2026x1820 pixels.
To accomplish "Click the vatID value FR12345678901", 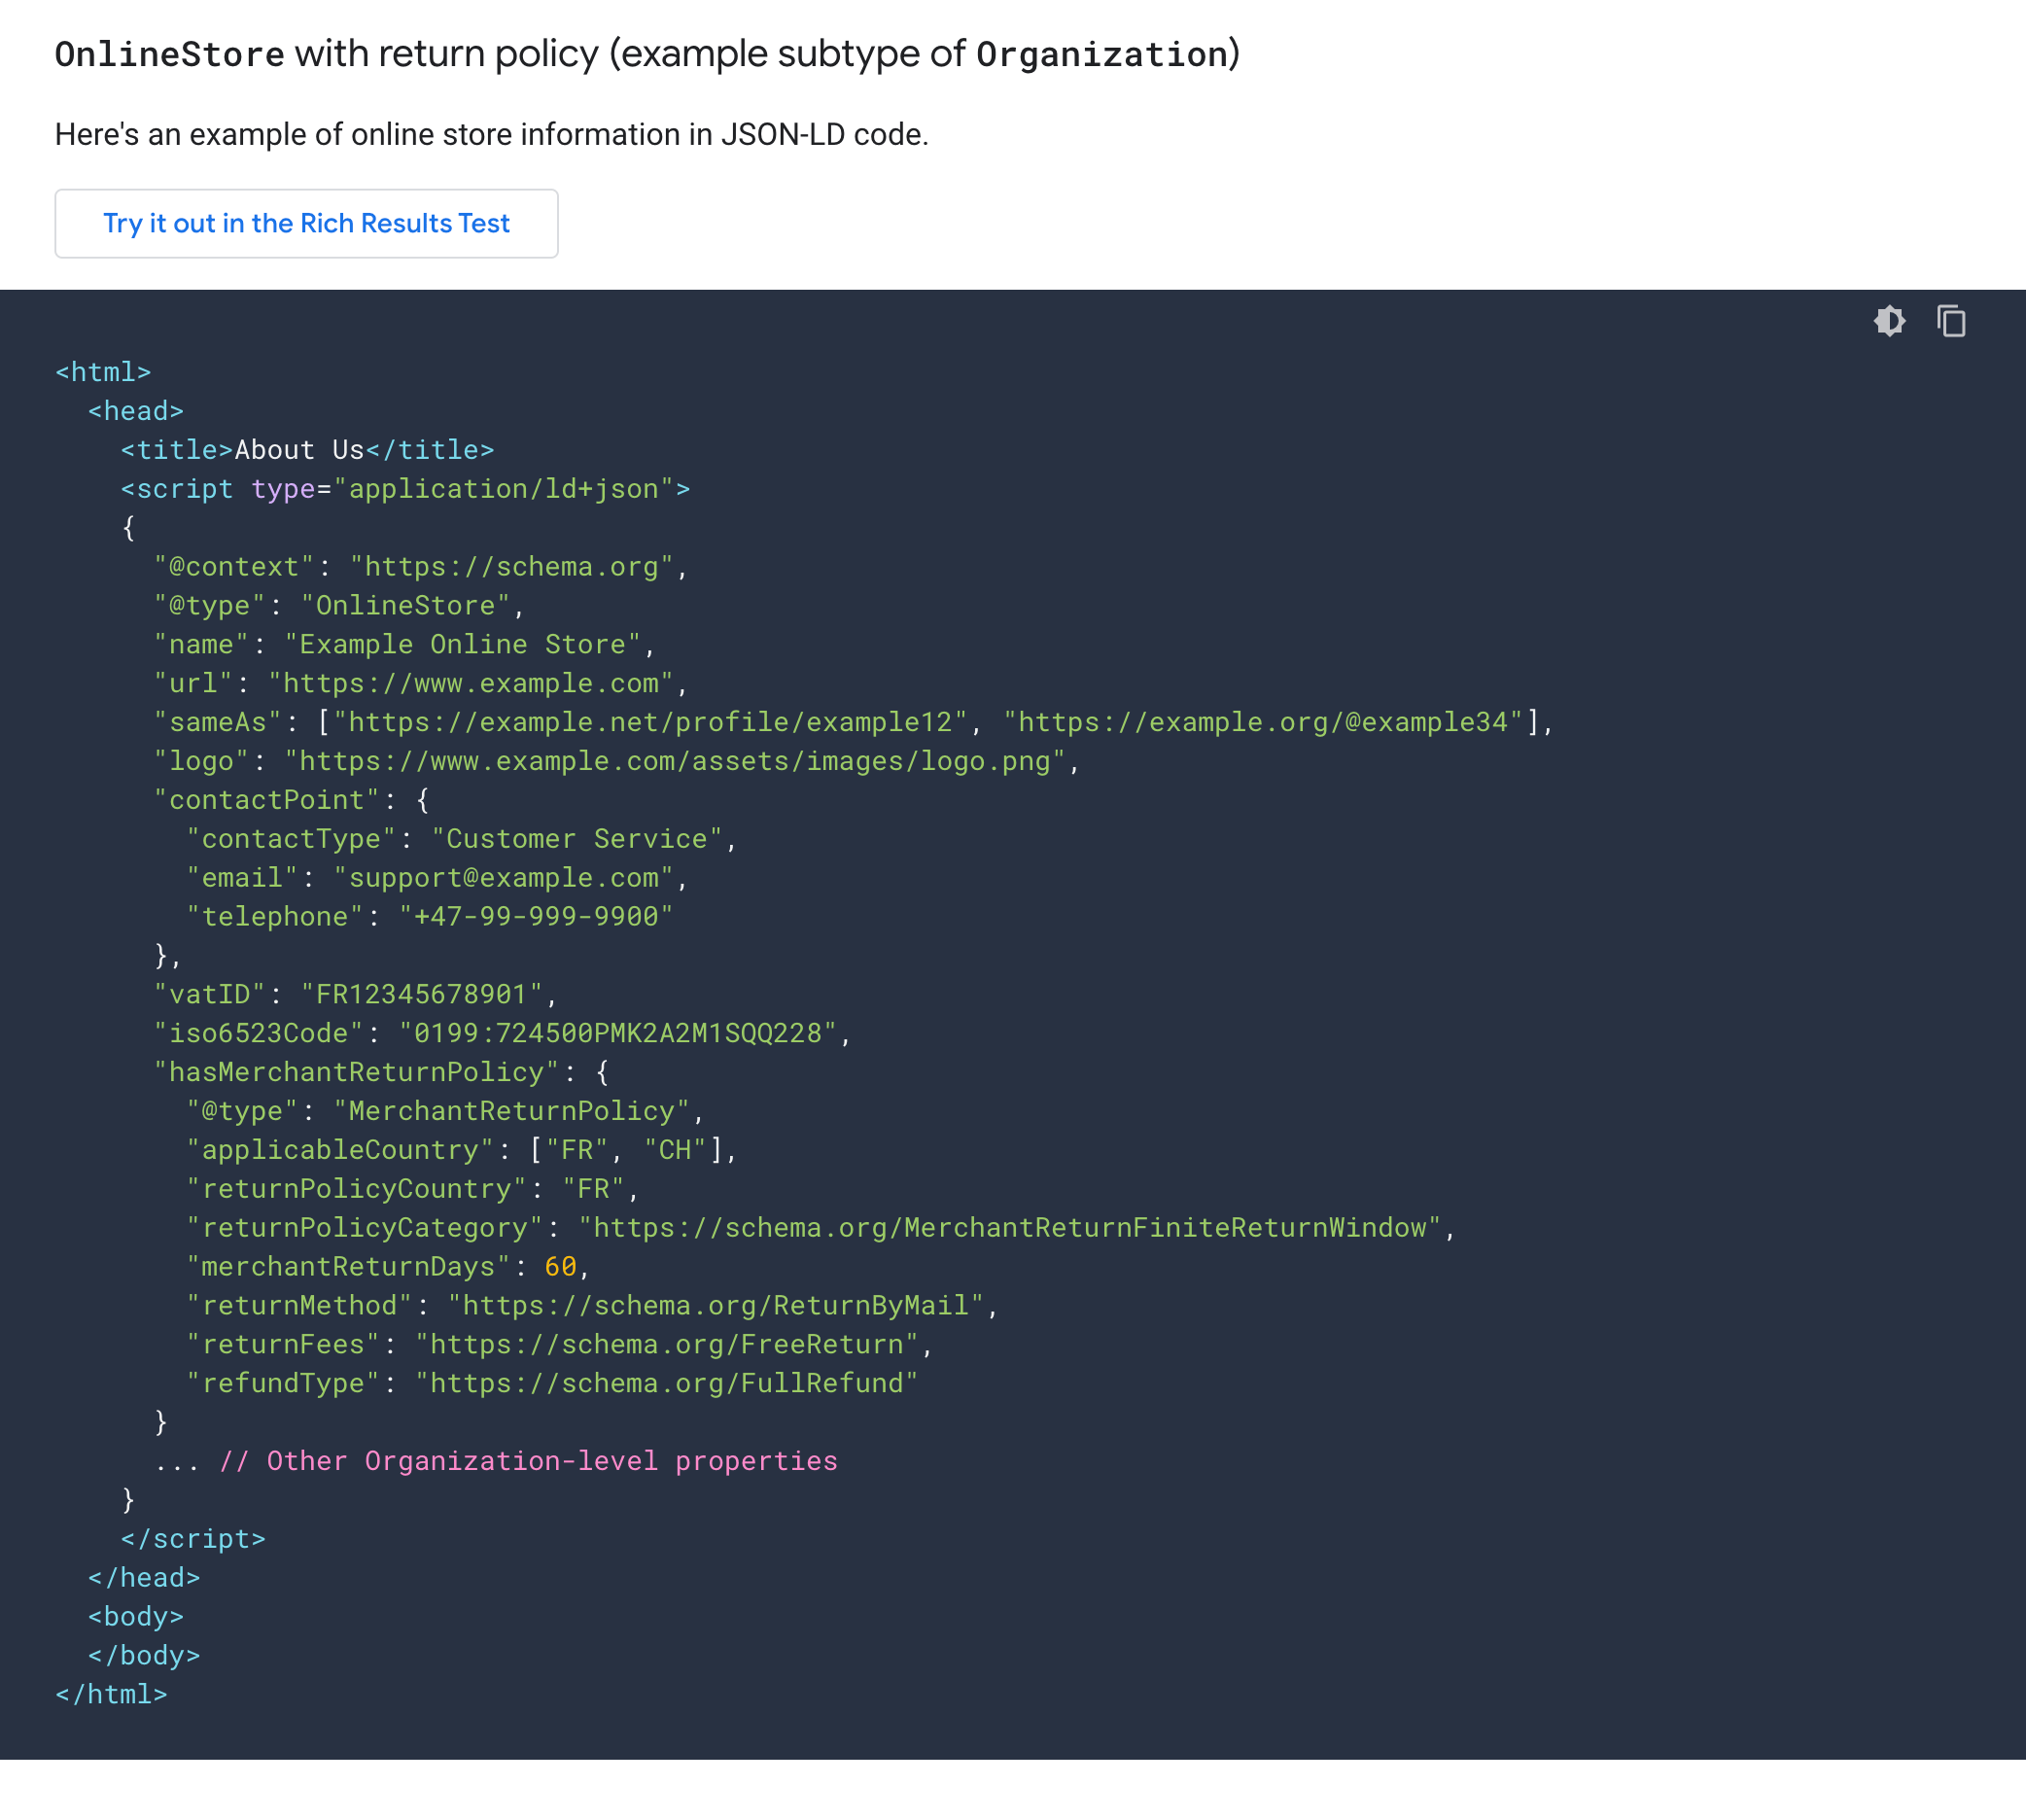I will coord(421,994).
